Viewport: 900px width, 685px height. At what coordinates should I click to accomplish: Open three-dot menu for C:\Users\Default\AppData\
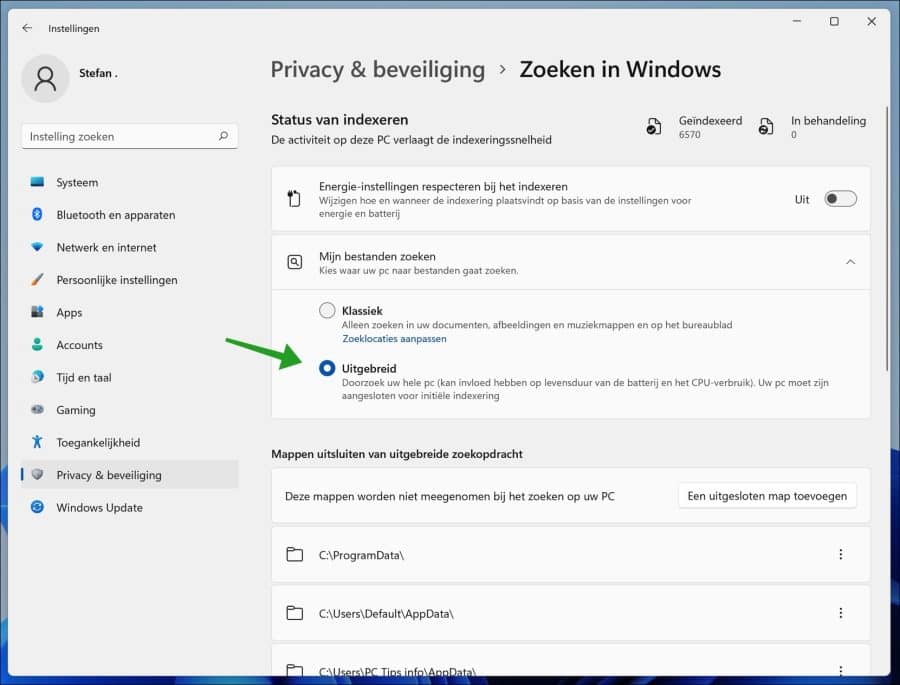840,613
